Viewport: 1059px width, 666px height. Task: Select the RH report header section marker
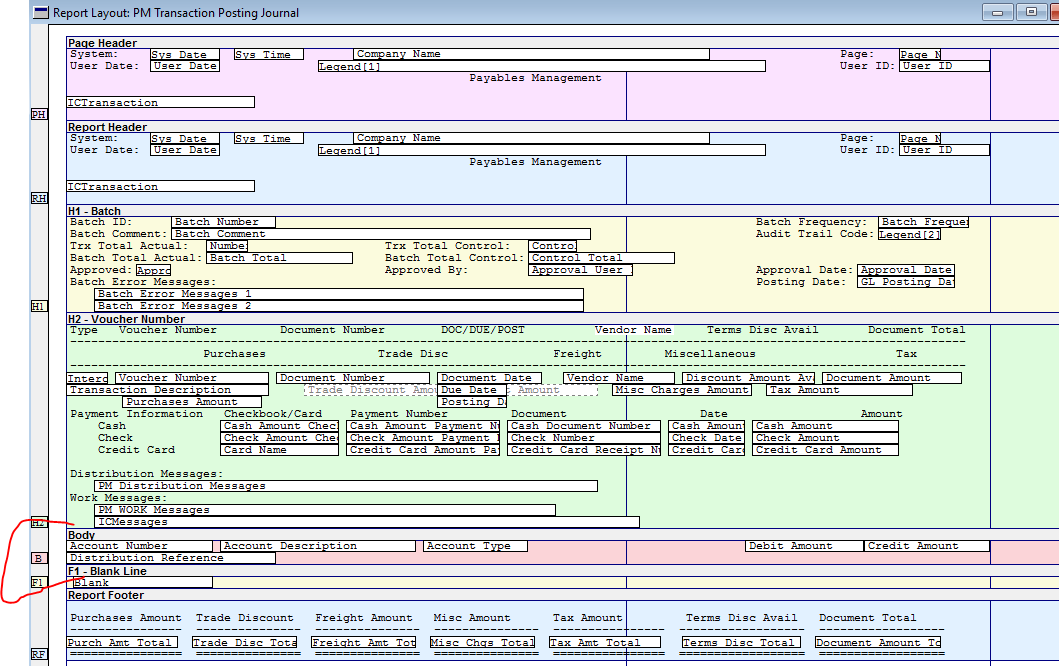[38, 198]
